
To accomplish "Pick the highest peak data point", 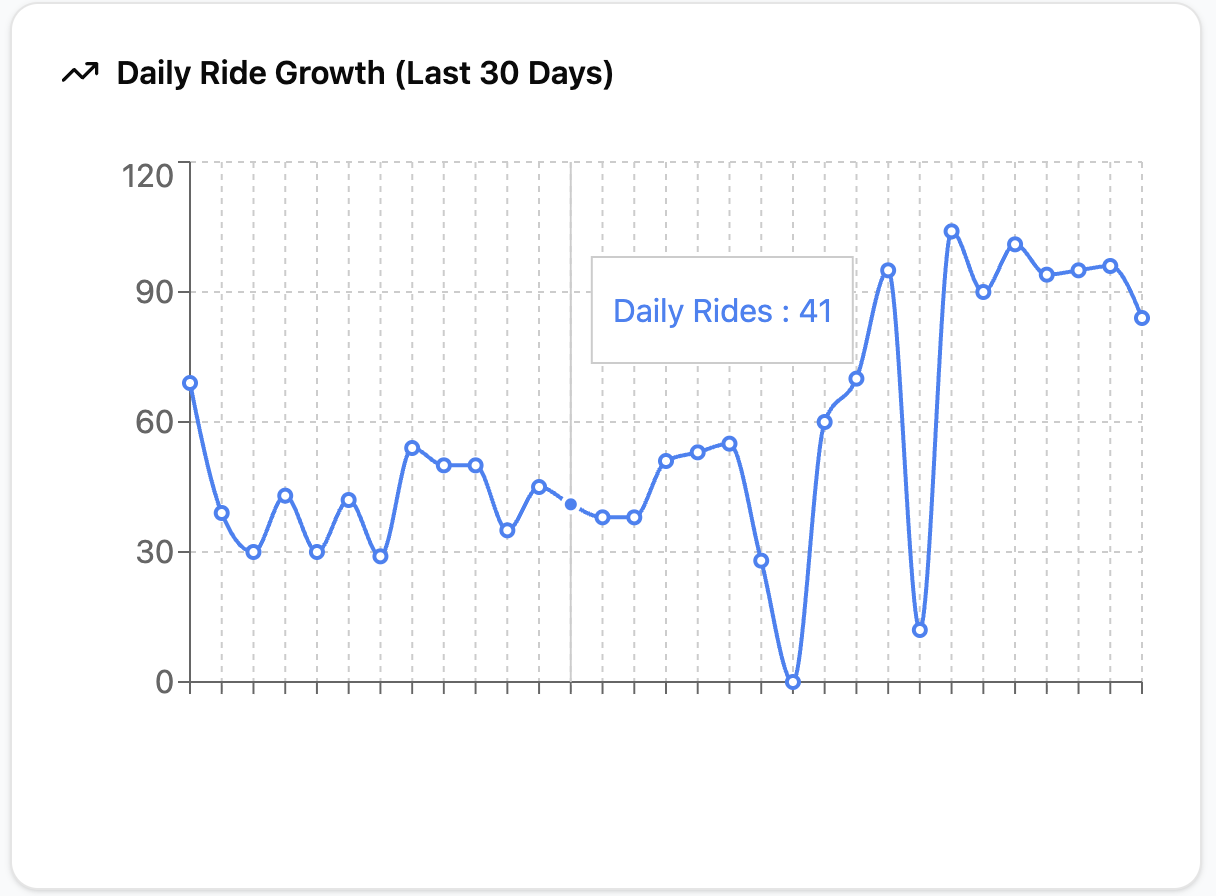I will 951,231.
